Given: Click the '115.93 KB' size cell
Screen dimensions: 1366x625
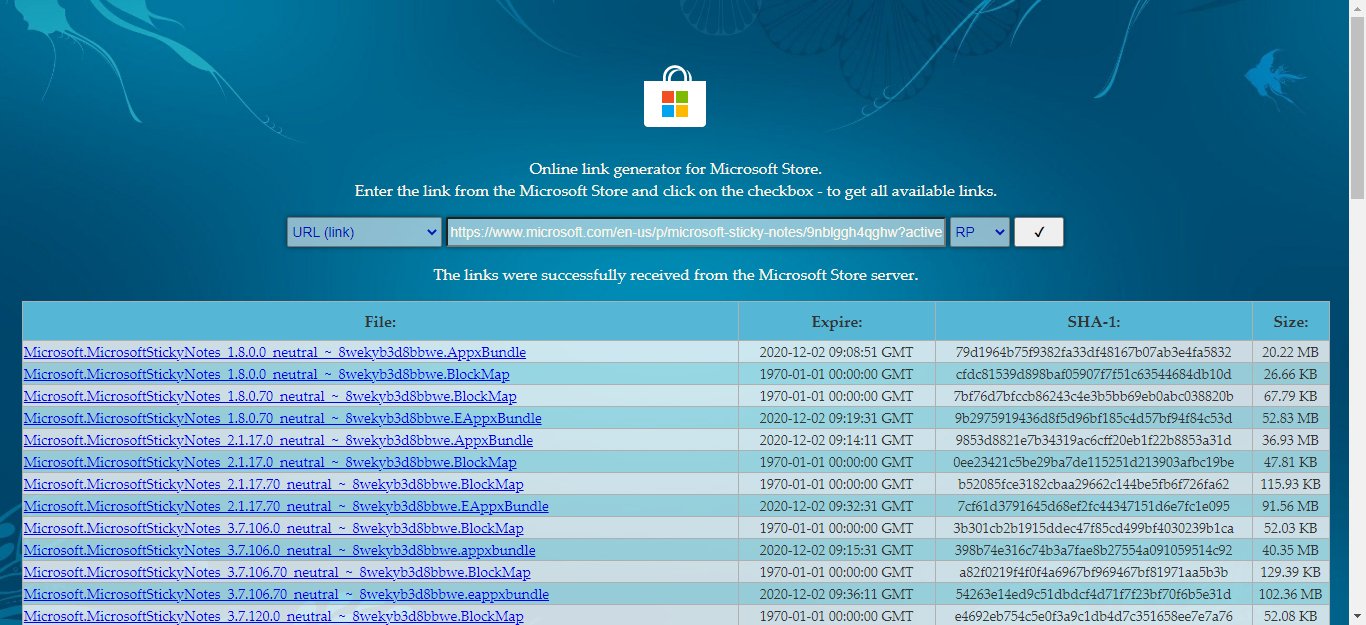Looking at the screenshot, I should click(x=1290, y=484).
